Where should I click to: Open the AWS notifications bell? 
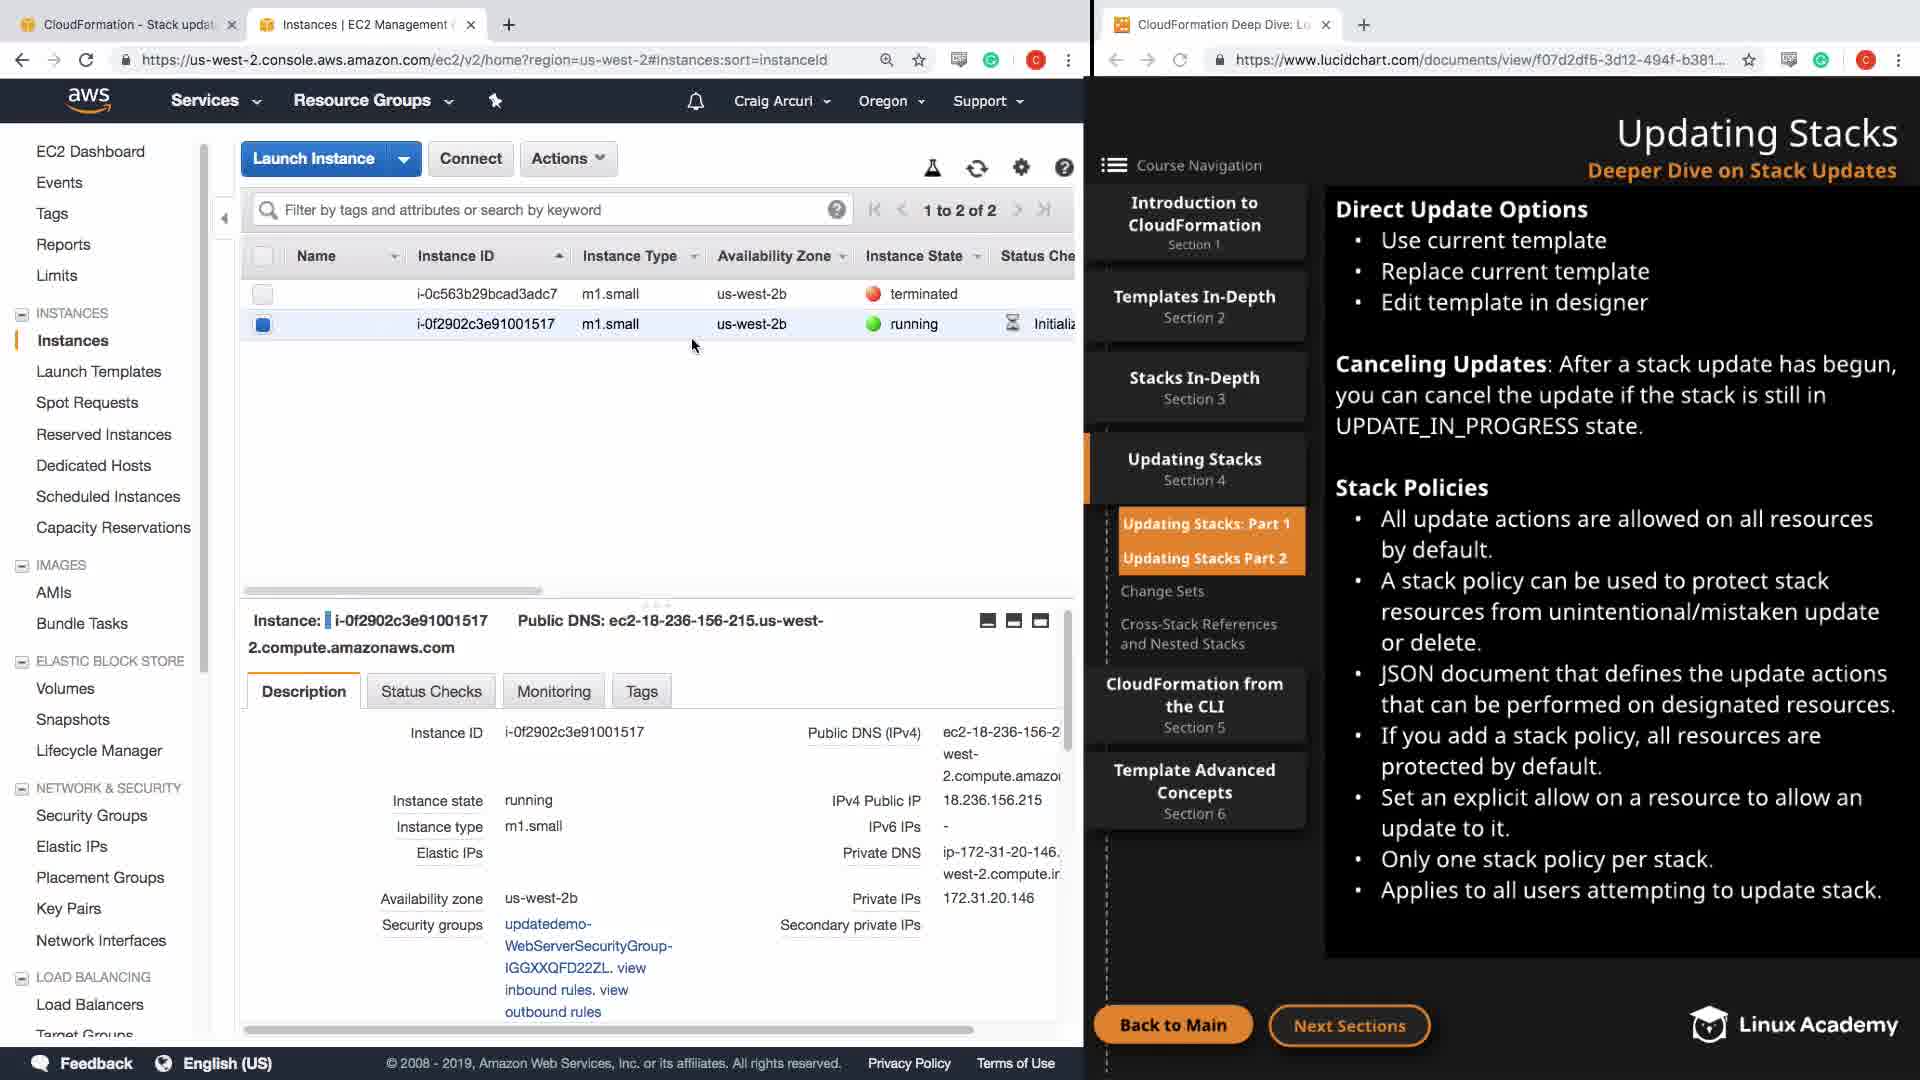tap(696, 101)
